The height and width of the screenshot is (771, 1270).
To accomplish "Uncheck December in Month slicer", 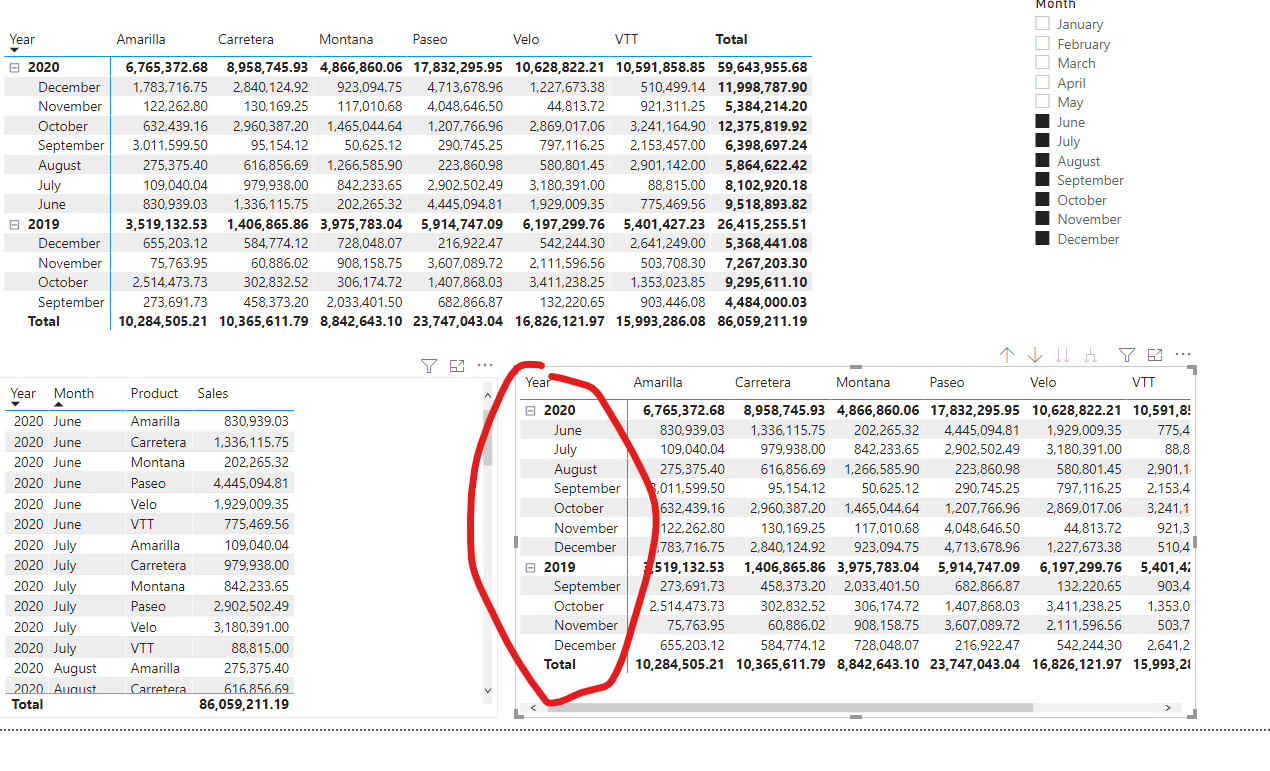I will point(1043,238).
